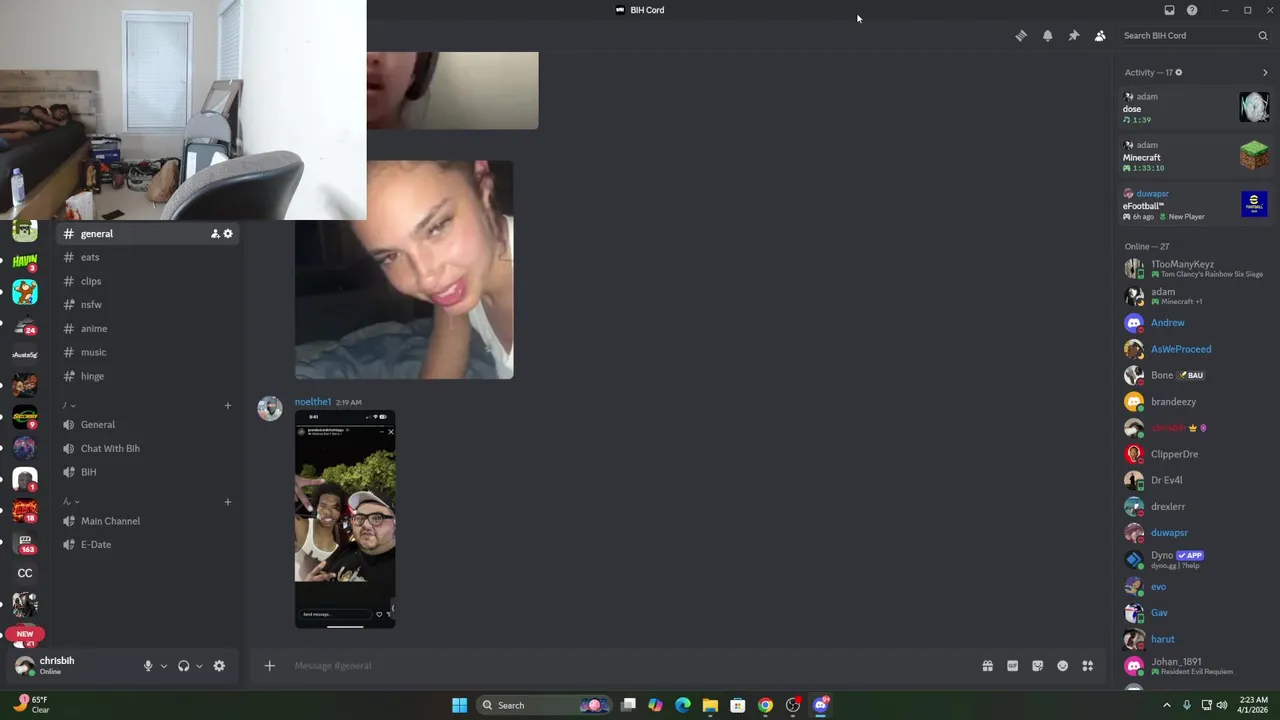View member ClipperDre in the list
1280x720 pixels.
point(1195,454)
